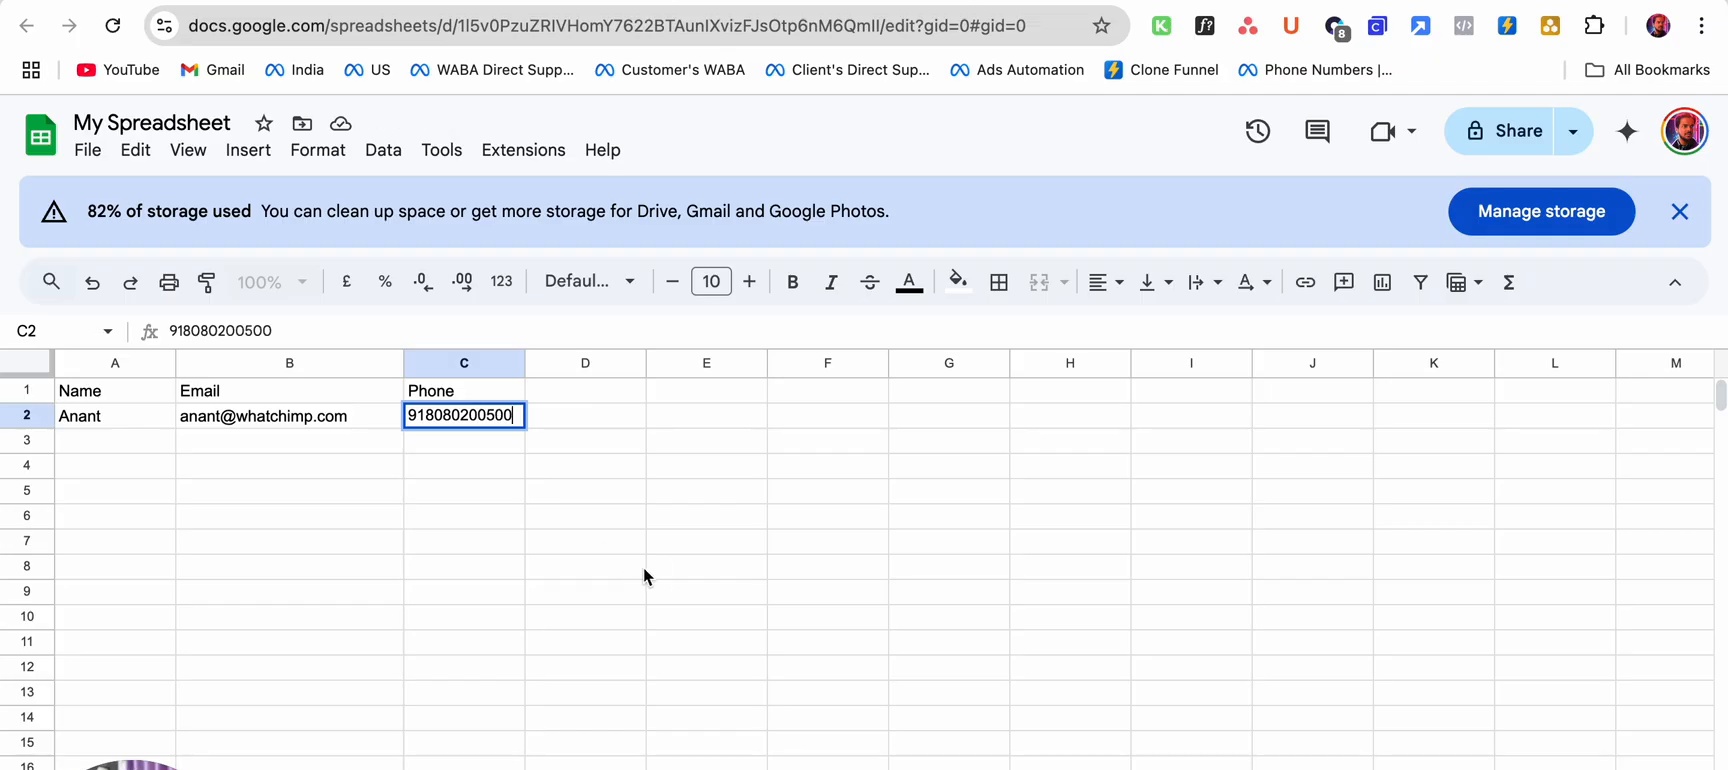Open the YouTube bookmark
Screen dimensions: 1728x770
(118, 70)
